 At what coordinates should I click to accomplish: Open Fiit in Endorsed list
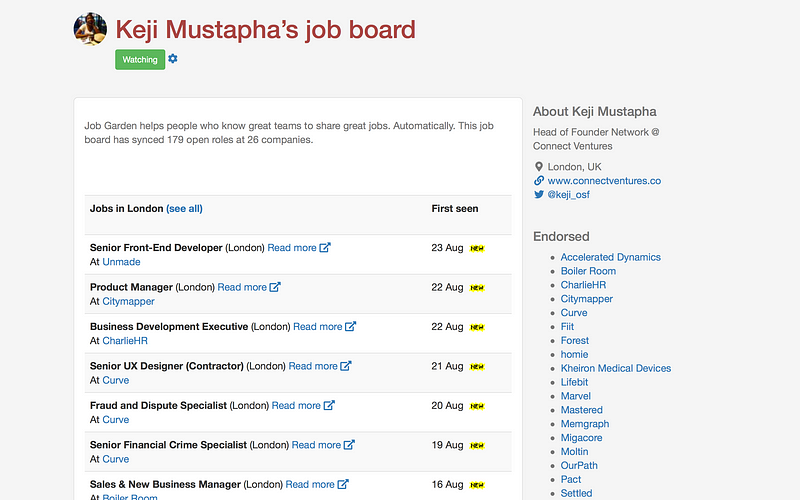567,327
